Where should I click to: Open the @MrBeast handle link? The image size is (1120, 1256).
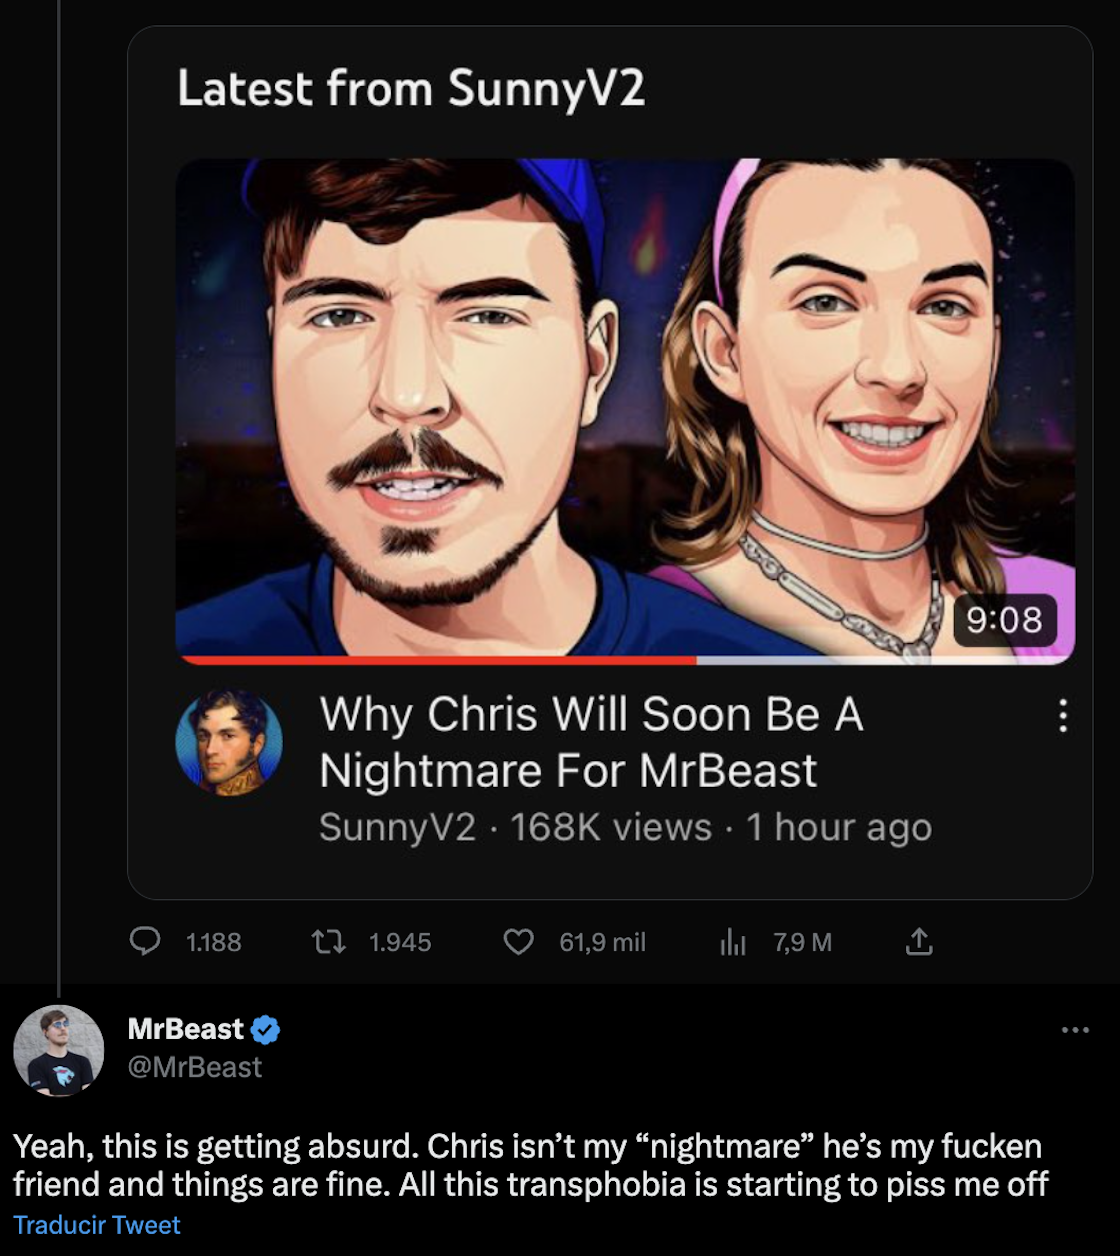pos(195,1067)
